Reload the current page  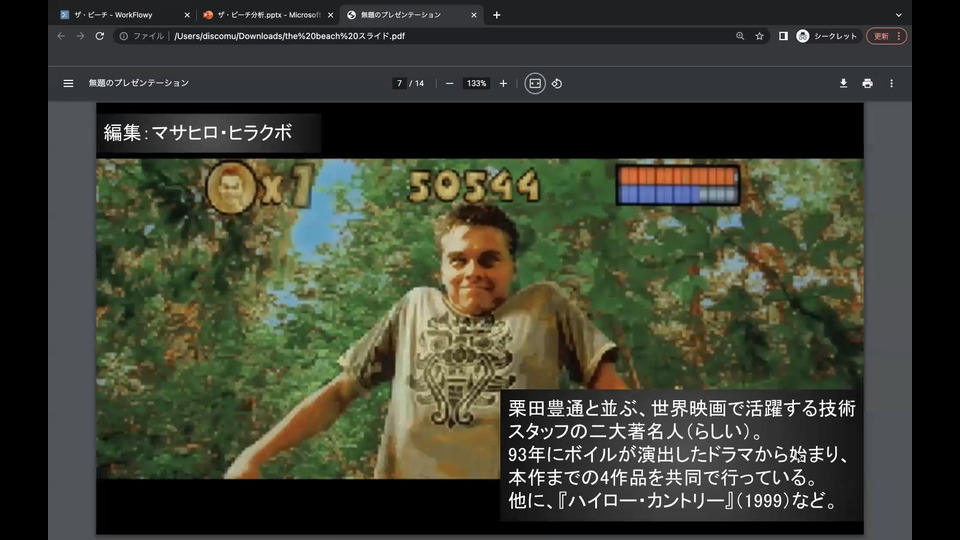(x=100, y=36)
